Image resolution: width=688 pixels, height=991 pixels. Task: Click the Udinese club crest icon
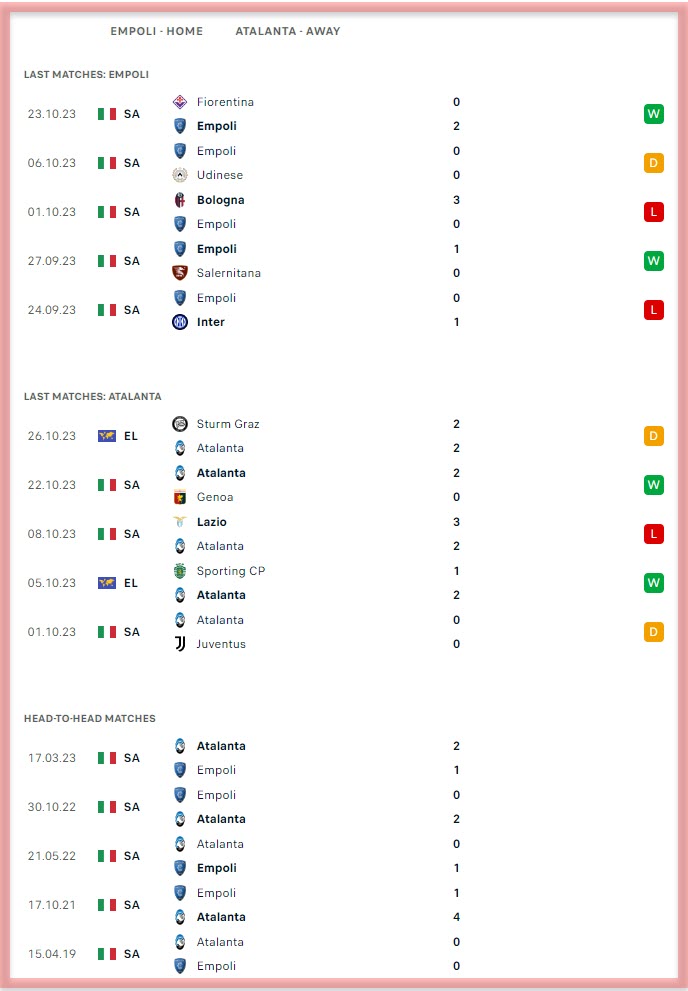(180, 175)
